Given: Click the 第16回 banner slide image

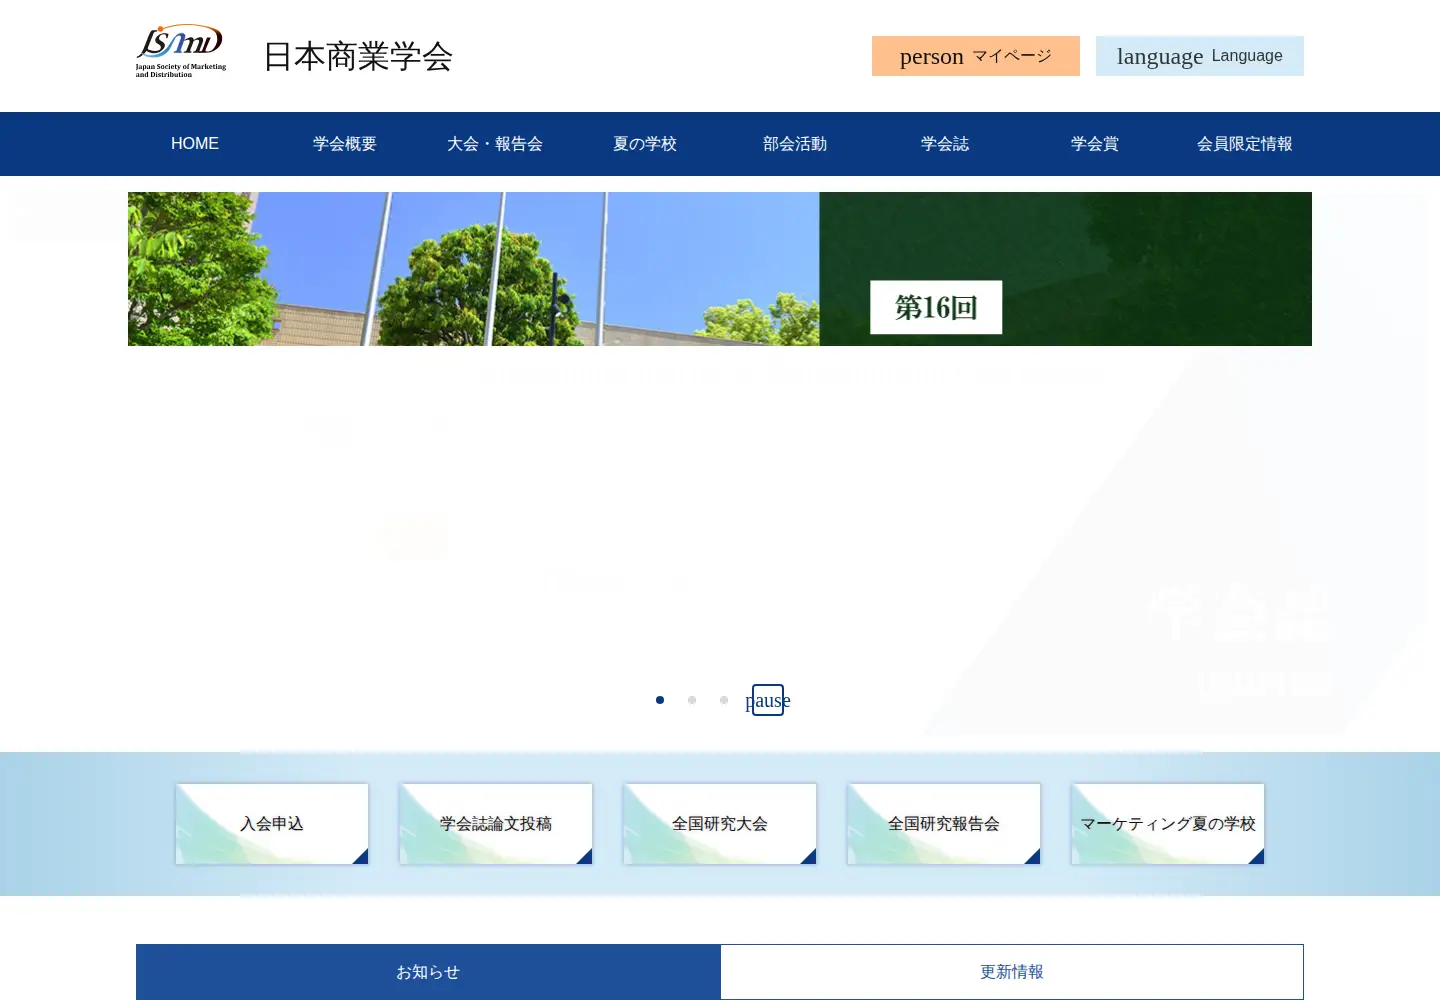Looking at the screenshot, I should (x=720, y=269).
